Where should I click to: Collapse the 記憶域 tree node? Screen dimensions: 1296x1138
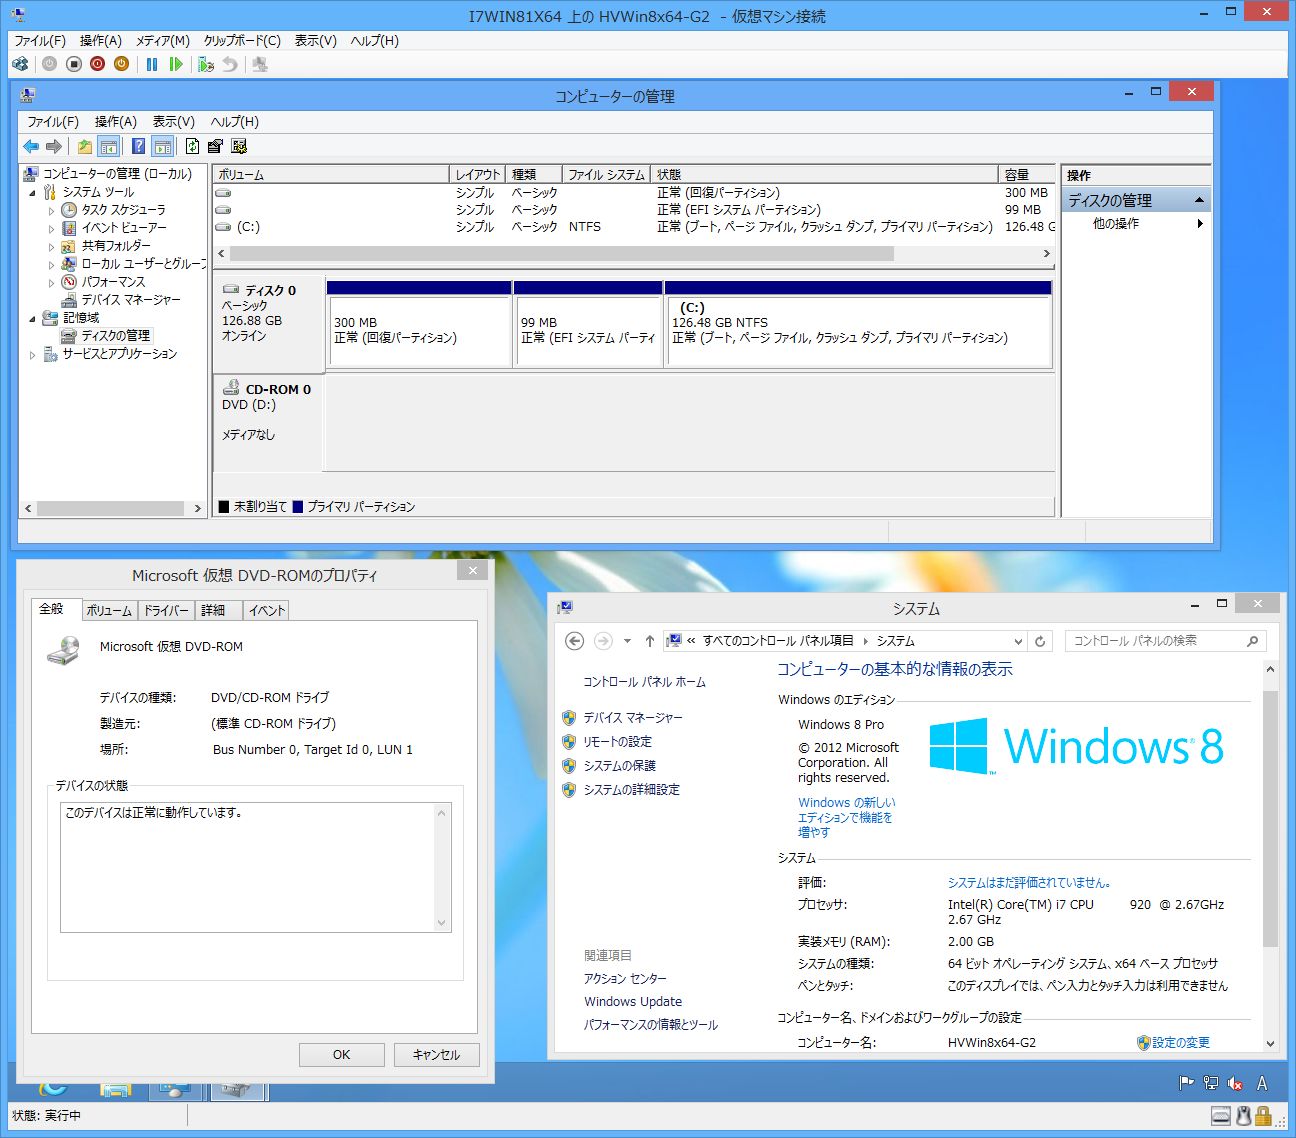[x=32, y=319]
